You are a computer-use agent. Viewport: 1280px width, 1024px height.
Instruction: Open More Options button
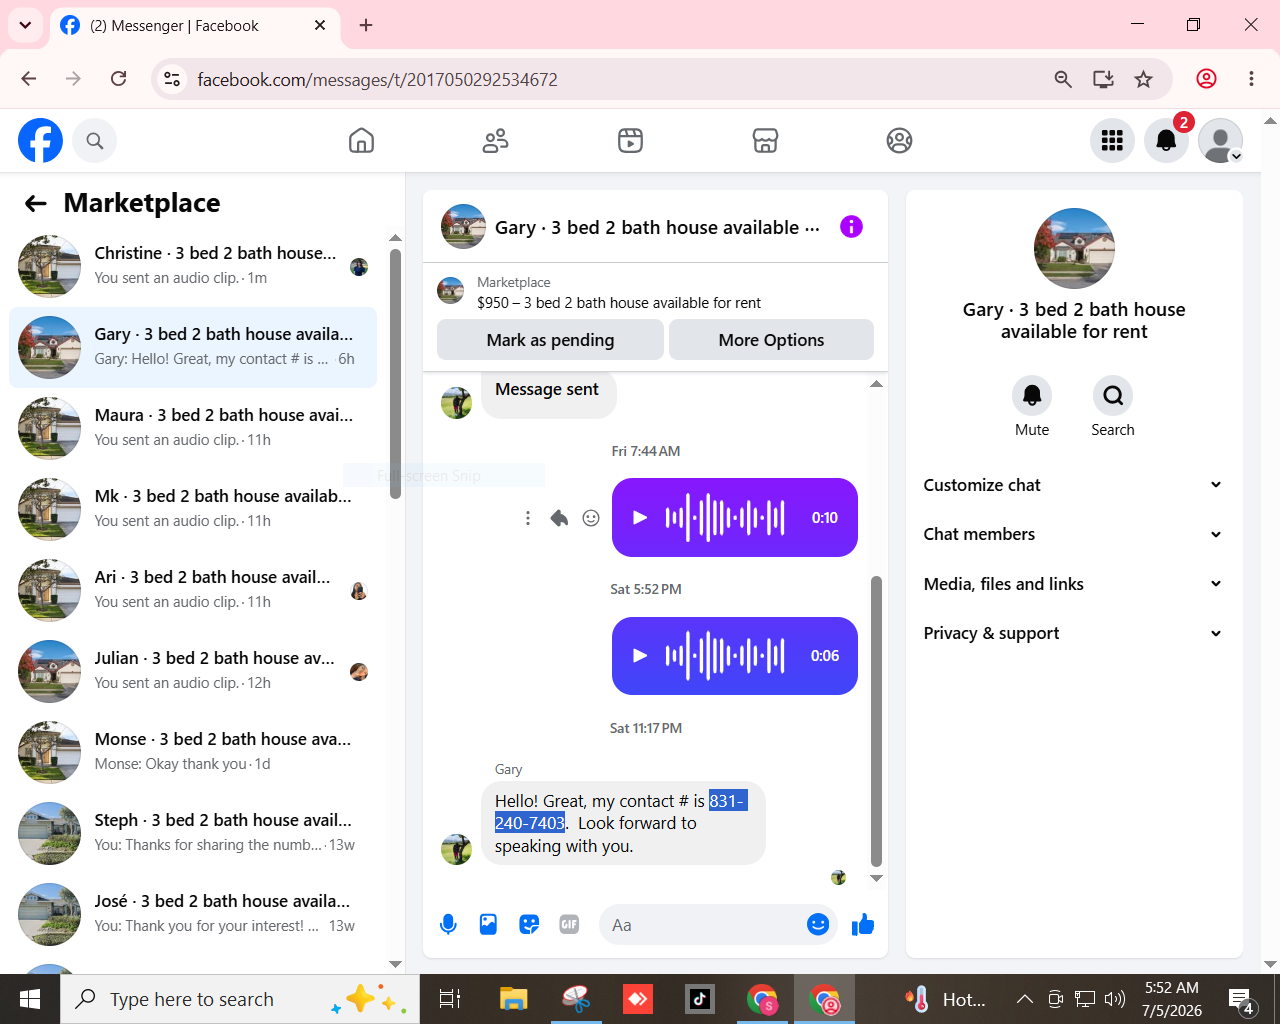[x=771, y=340]
